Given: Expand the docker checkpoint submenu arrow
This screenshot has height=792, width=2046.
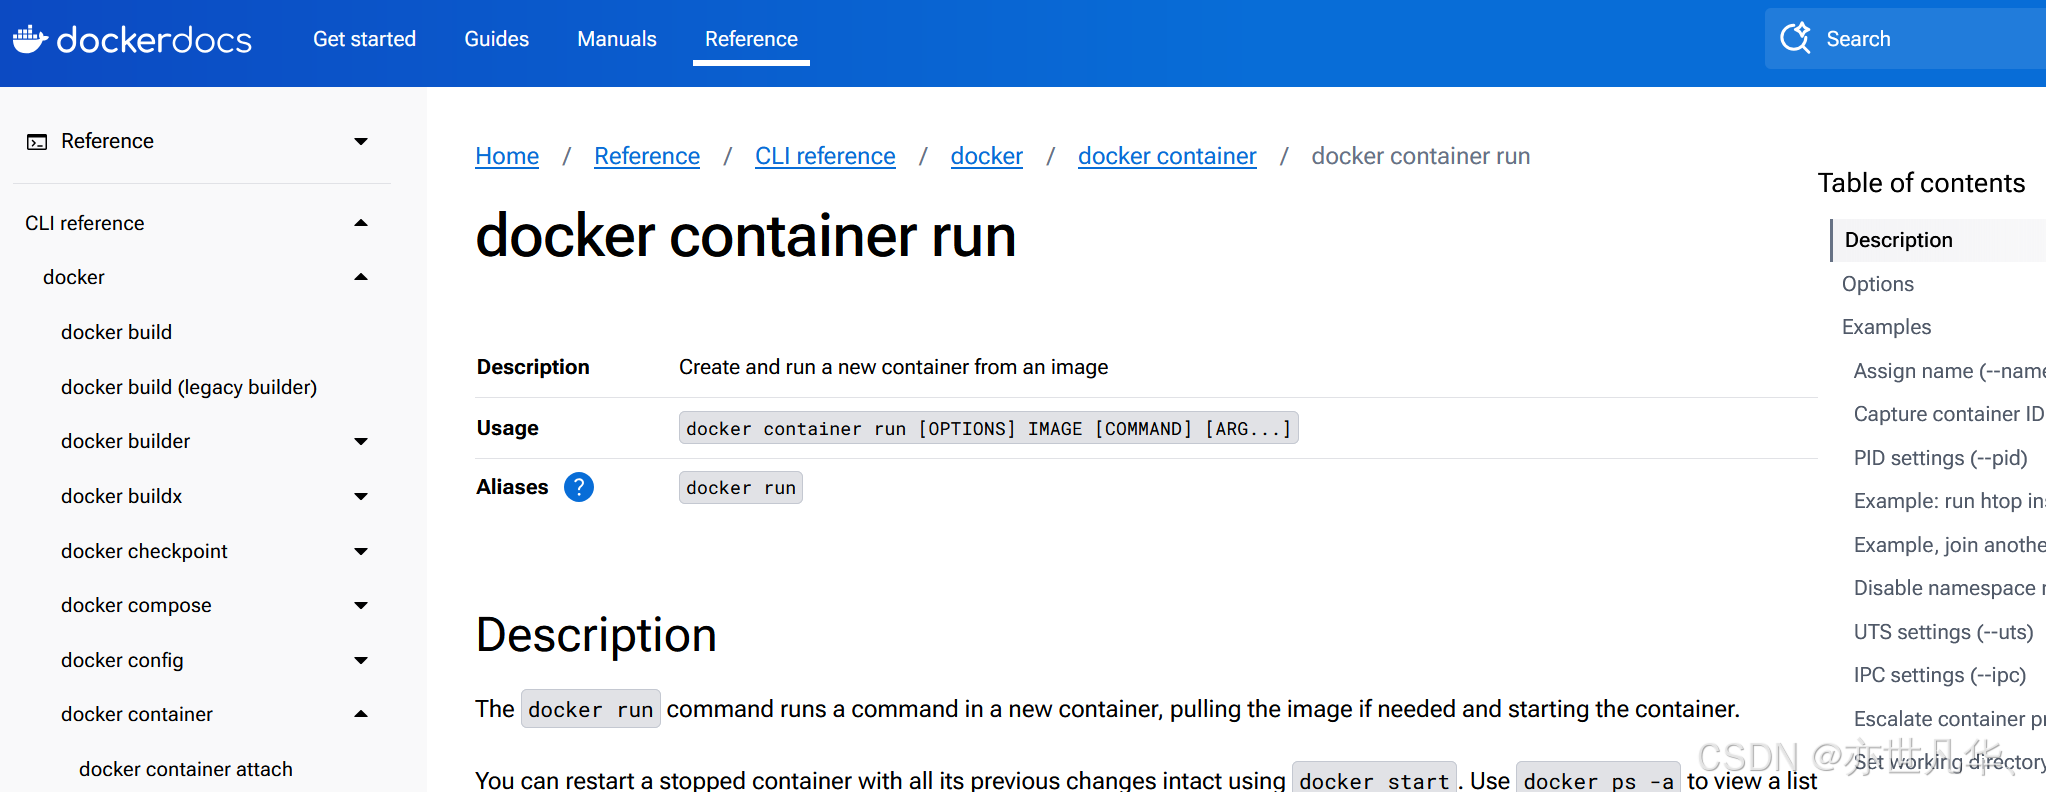Looking at the screenshot, I should (x=361, y=551).
